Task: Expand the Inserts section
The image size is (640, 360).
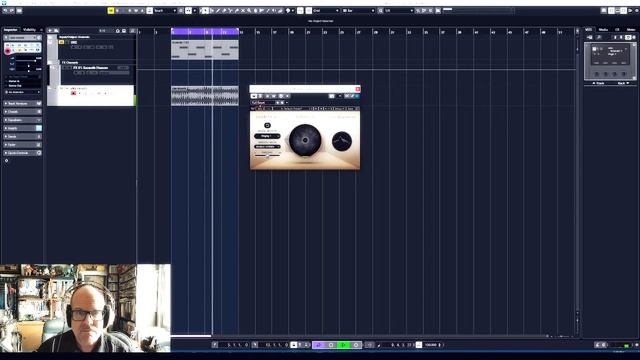Action: point(22,128)
